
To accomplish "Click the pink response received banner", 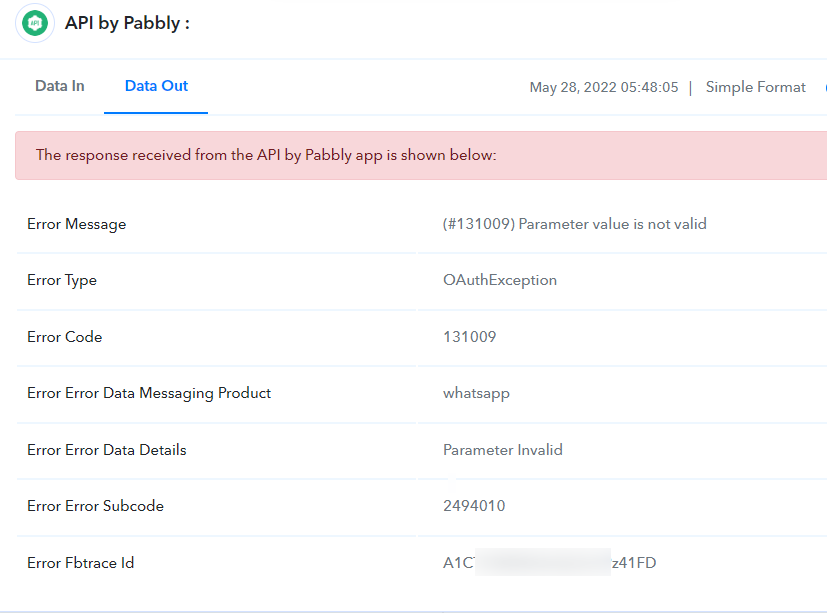I will point(421,155).
